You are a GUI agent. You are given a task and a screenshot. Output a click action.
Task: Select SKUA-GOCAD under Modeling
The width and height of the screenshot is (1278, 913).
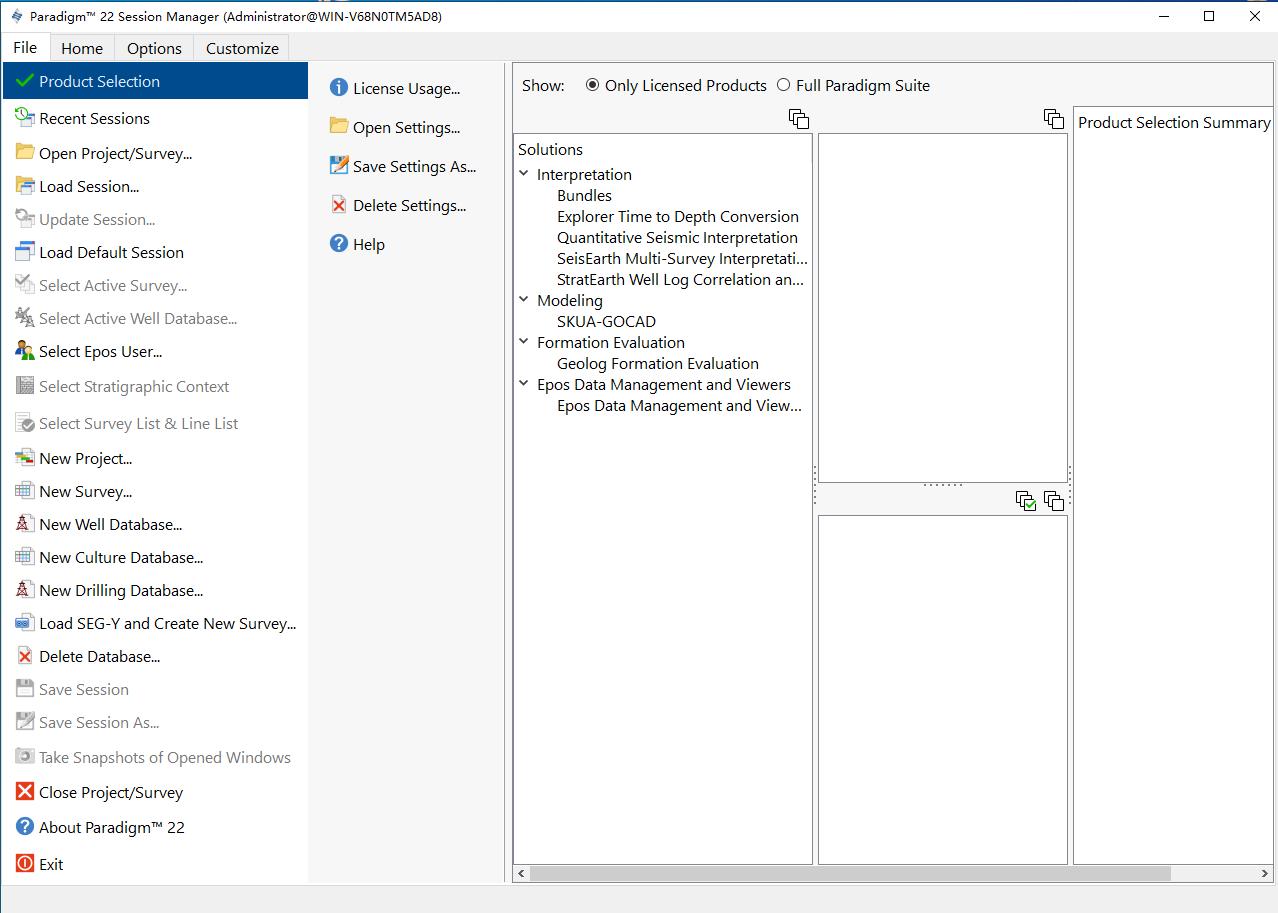(606, 321)
